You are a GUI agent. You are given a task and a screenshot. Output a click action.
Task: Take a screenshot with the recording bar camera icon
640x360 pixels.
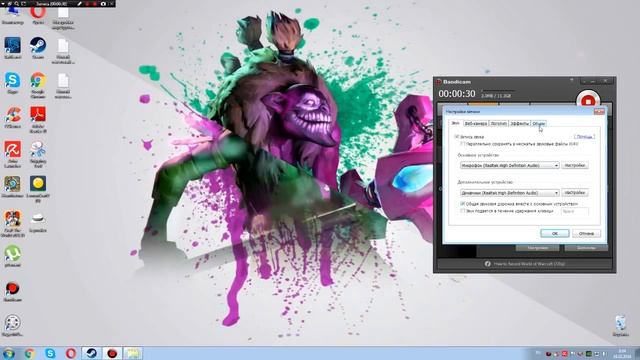pos(103,4)
